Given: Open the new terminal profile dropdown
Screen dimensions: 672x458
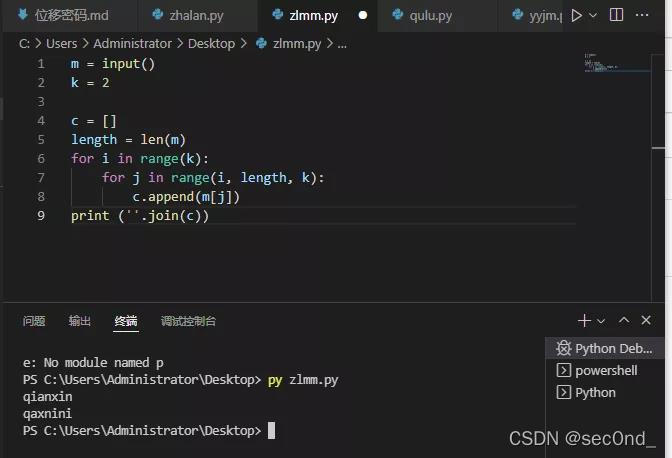Looking at the screenshot, I should tap(601, 321).
